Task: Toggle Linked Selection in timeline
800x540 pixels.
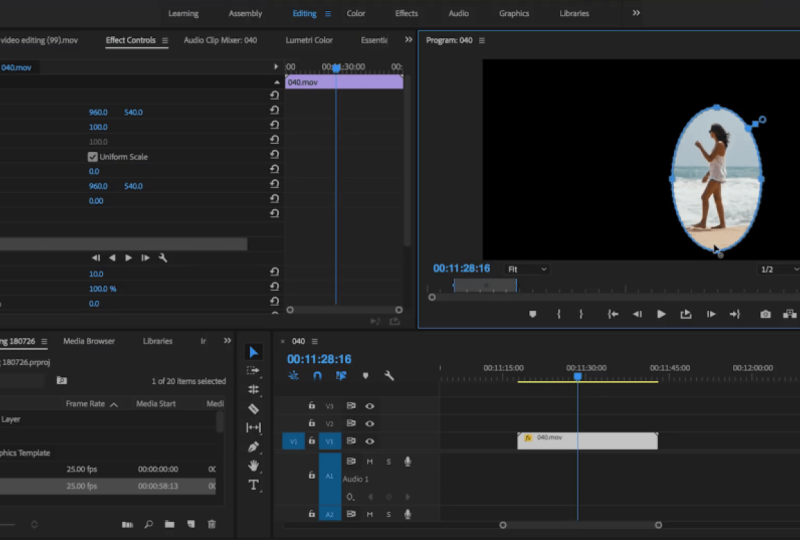Action: 341,376
